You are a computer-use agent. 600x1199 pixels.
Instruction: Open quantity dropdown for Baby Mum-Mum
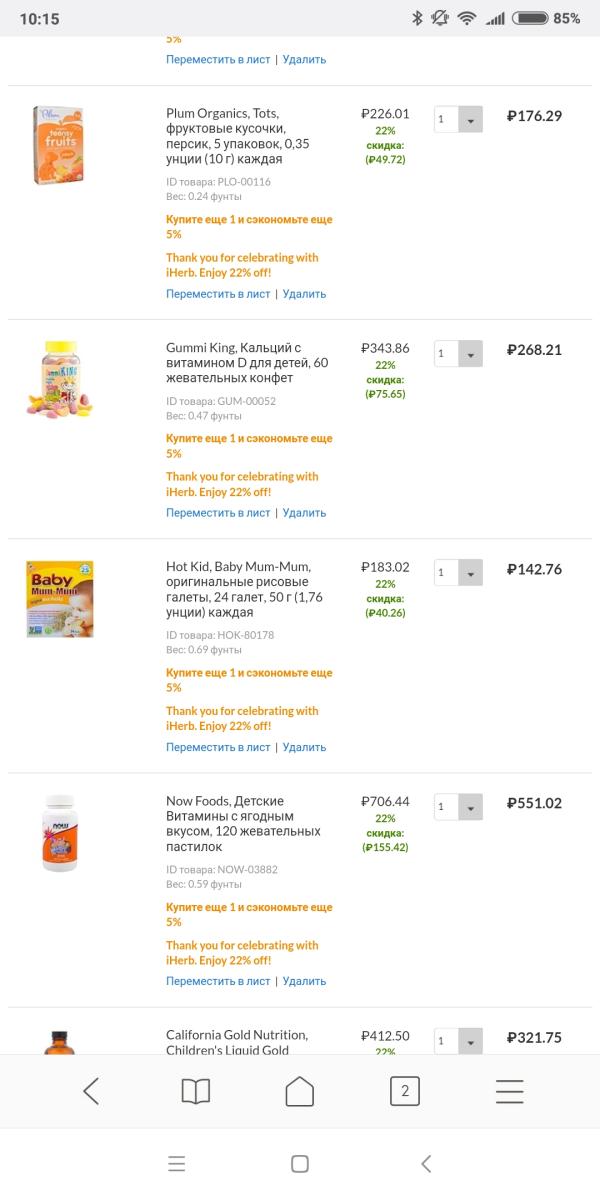pyautogui.click(x=459, y=573)
